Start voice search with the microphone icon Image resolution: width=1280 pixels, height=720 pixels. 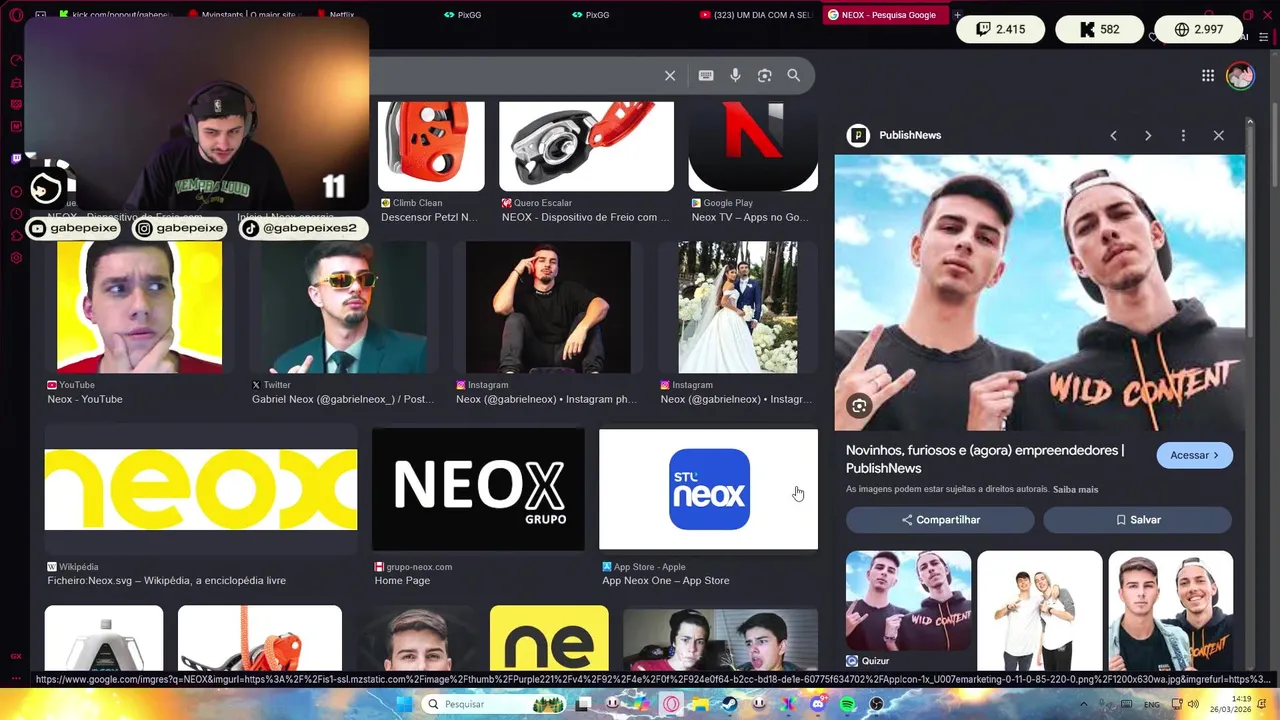pos(735,76)
